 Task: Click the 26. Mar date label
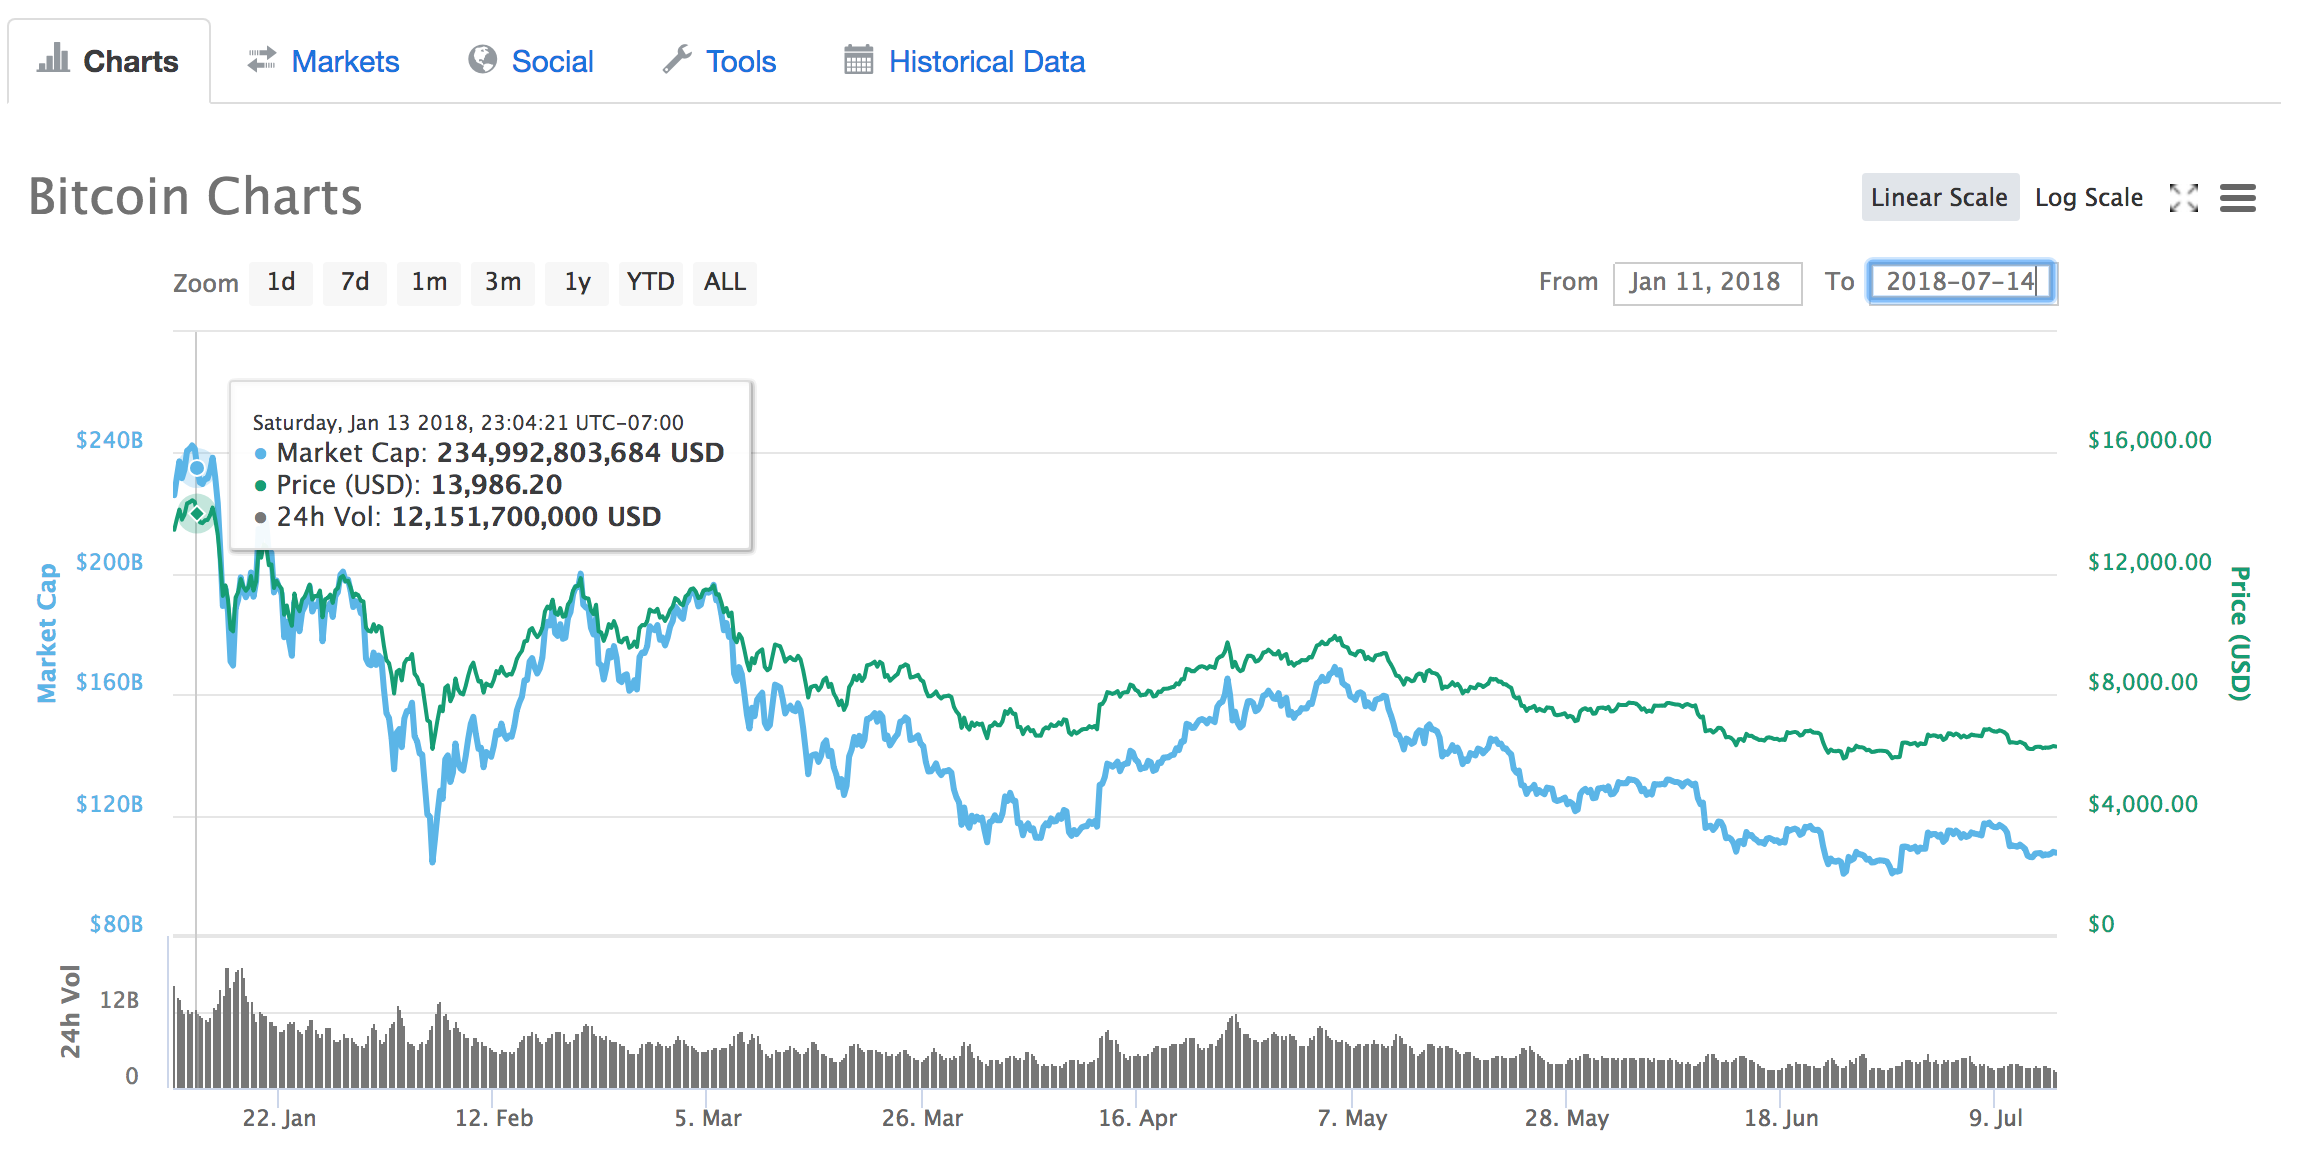[x=922, y=1118]
